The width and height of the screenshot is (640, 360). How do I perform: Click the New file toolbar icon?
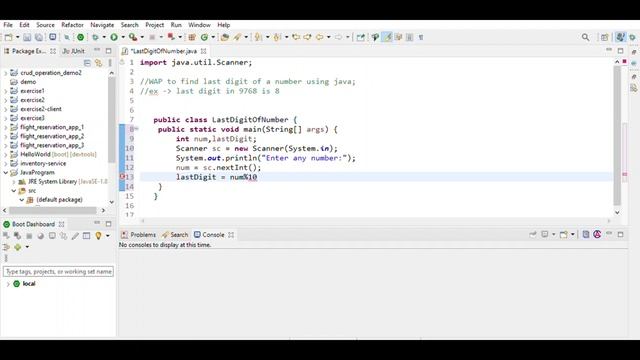pyautogui.click(x=8, y=37)
